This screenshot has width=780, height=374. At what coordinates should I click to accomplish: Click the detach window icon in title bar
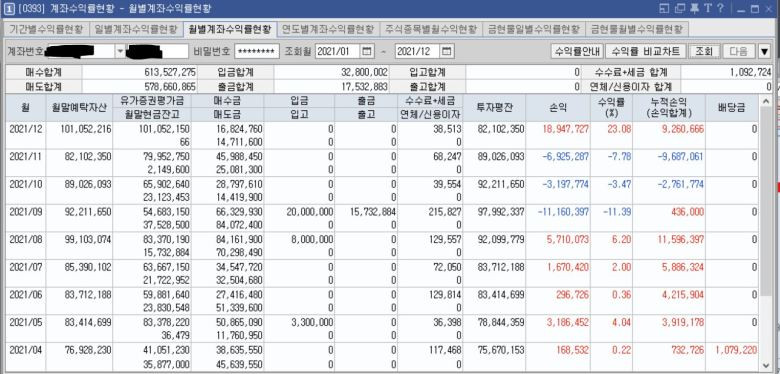[x=665, y=8]
